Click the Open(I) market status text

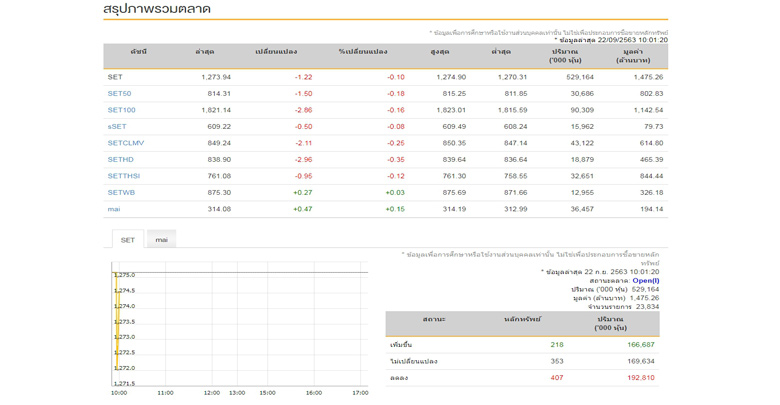(645, 281)
